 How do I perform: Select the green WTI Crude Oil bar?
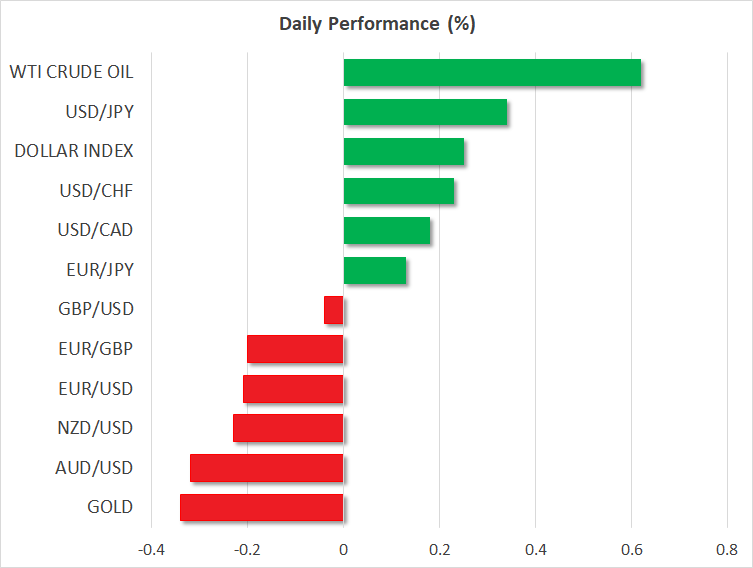492,73
